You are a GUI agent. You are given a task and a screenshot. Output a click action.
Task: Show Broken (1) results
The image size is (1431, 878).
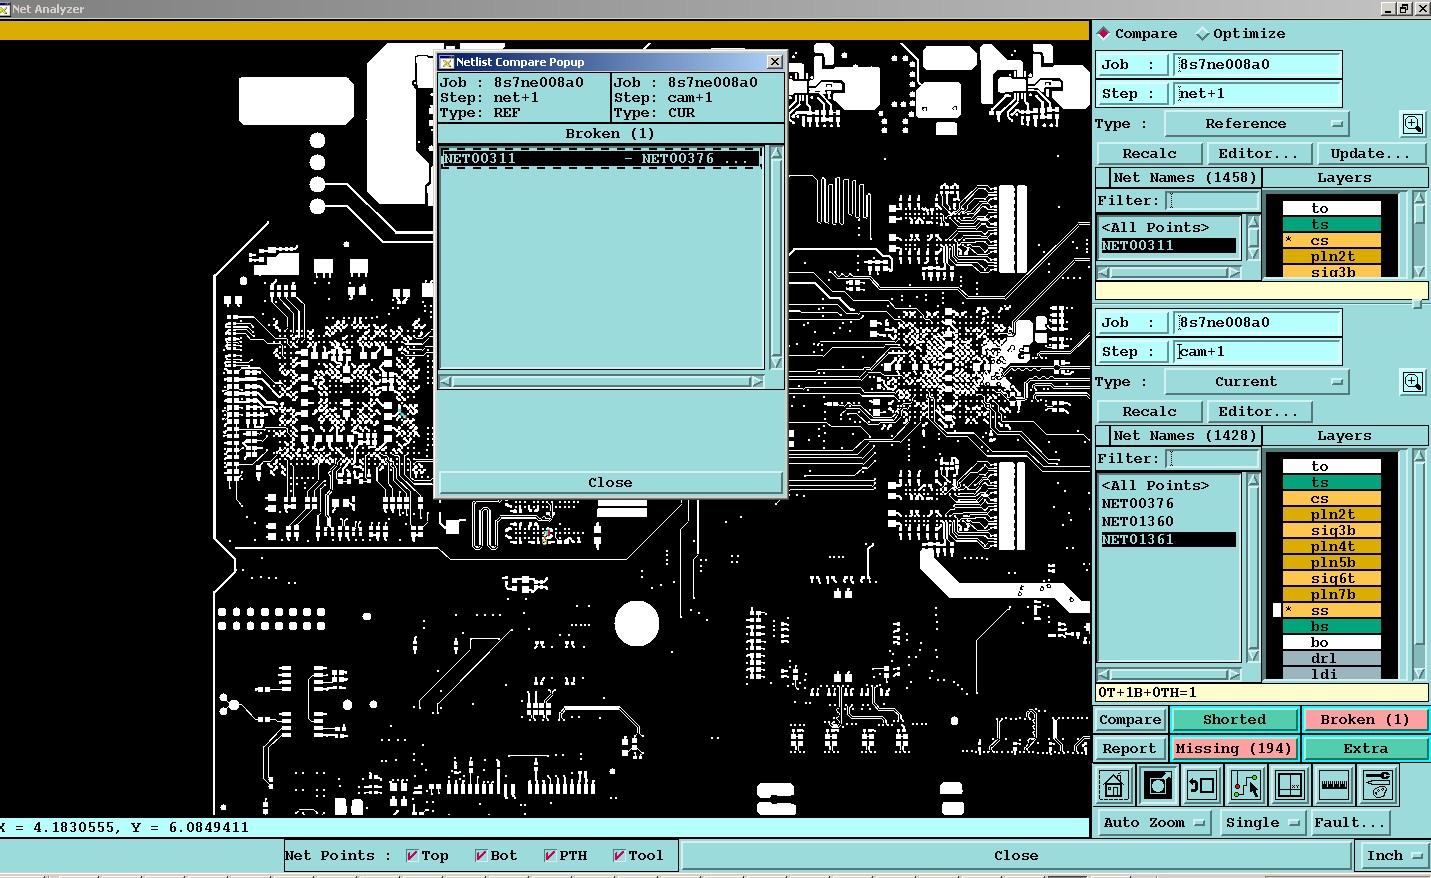pyautogui.click(x=1365, y=720)
